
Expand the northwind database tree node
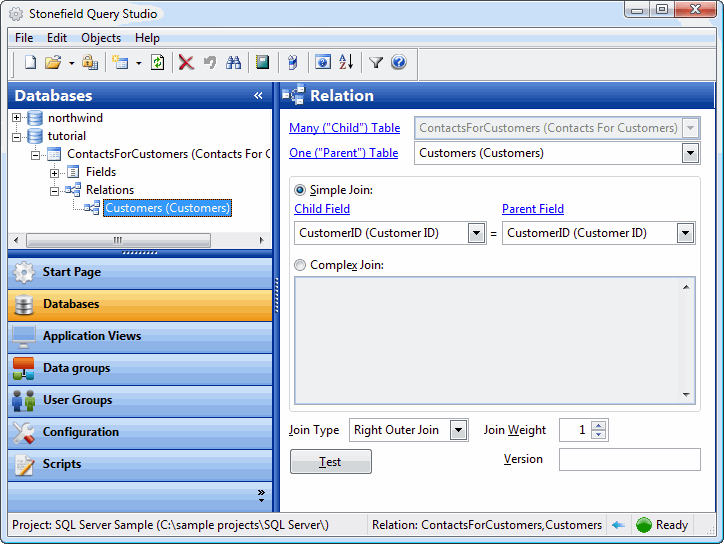pyautogui.click(x=17, y=118)
